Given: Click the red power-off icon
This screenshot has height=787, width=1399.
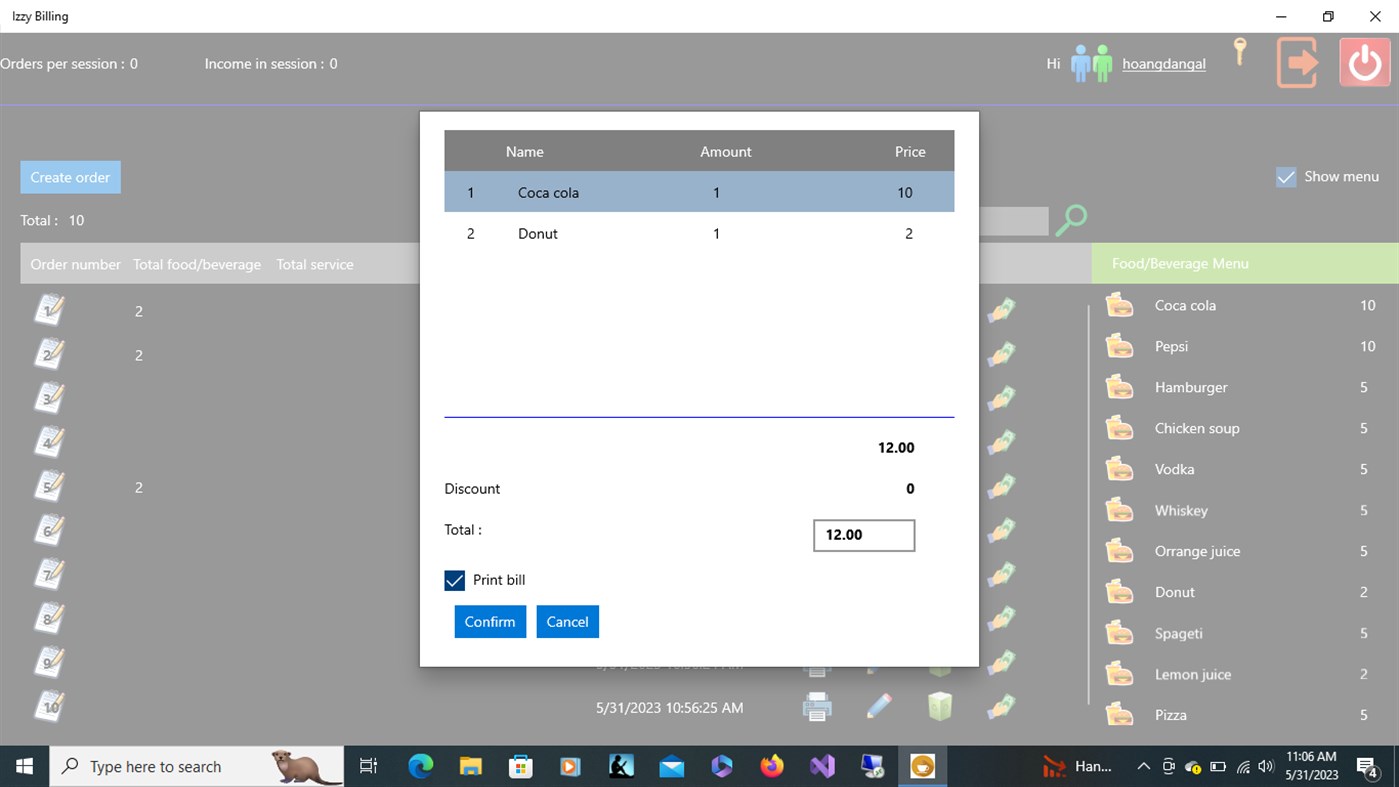Looking at the screenshot, I should coord(1364,62).
